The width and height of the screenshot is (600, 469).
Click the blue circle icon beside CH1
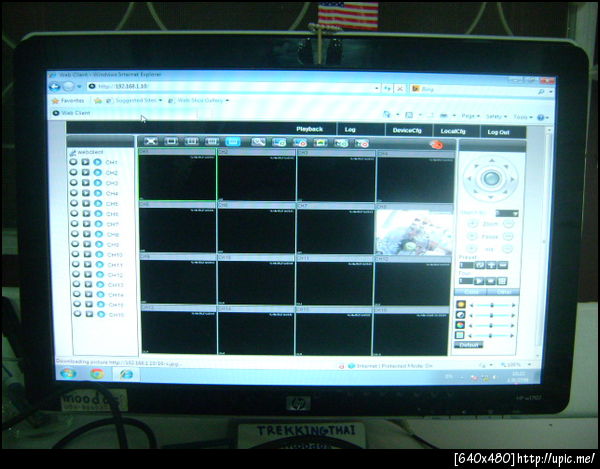coord(97,162)
